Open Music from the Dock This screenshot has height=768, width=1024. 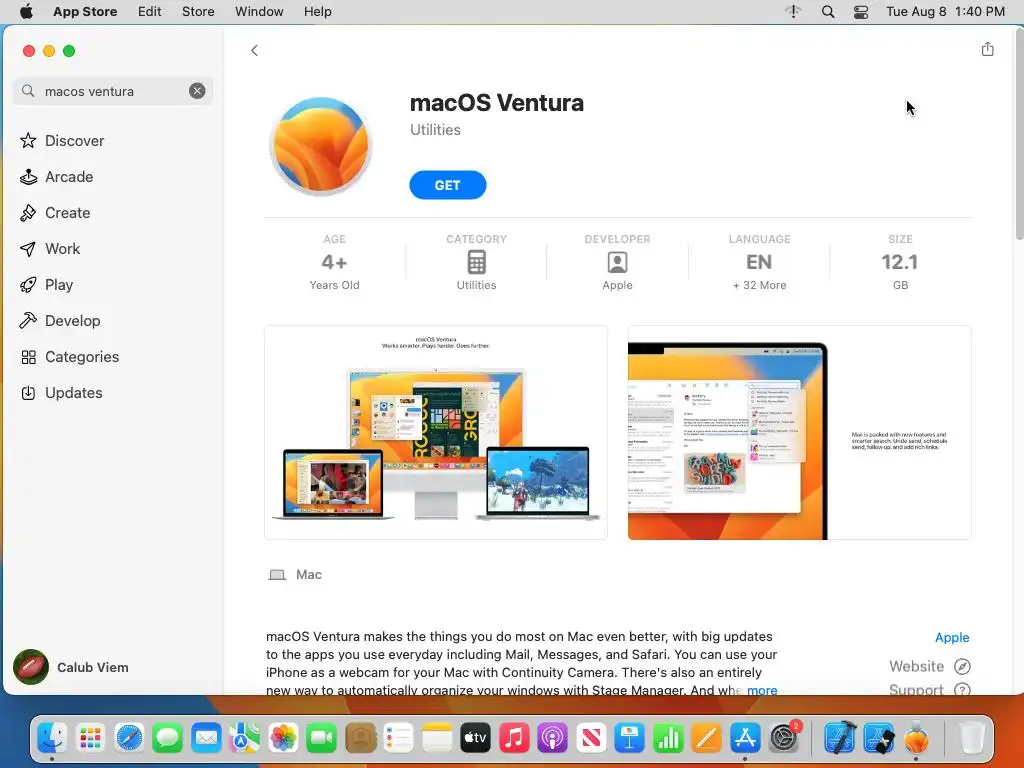point(514,738)
